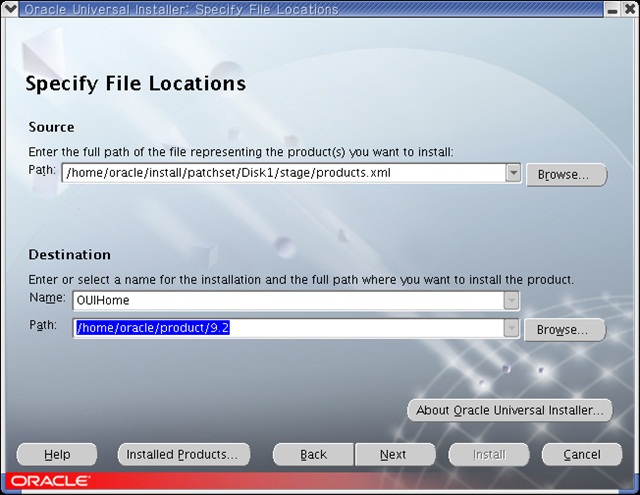The width and height of the screenshot is (640, 495).
Task: Click the Source section label
Action: [51, 127]
